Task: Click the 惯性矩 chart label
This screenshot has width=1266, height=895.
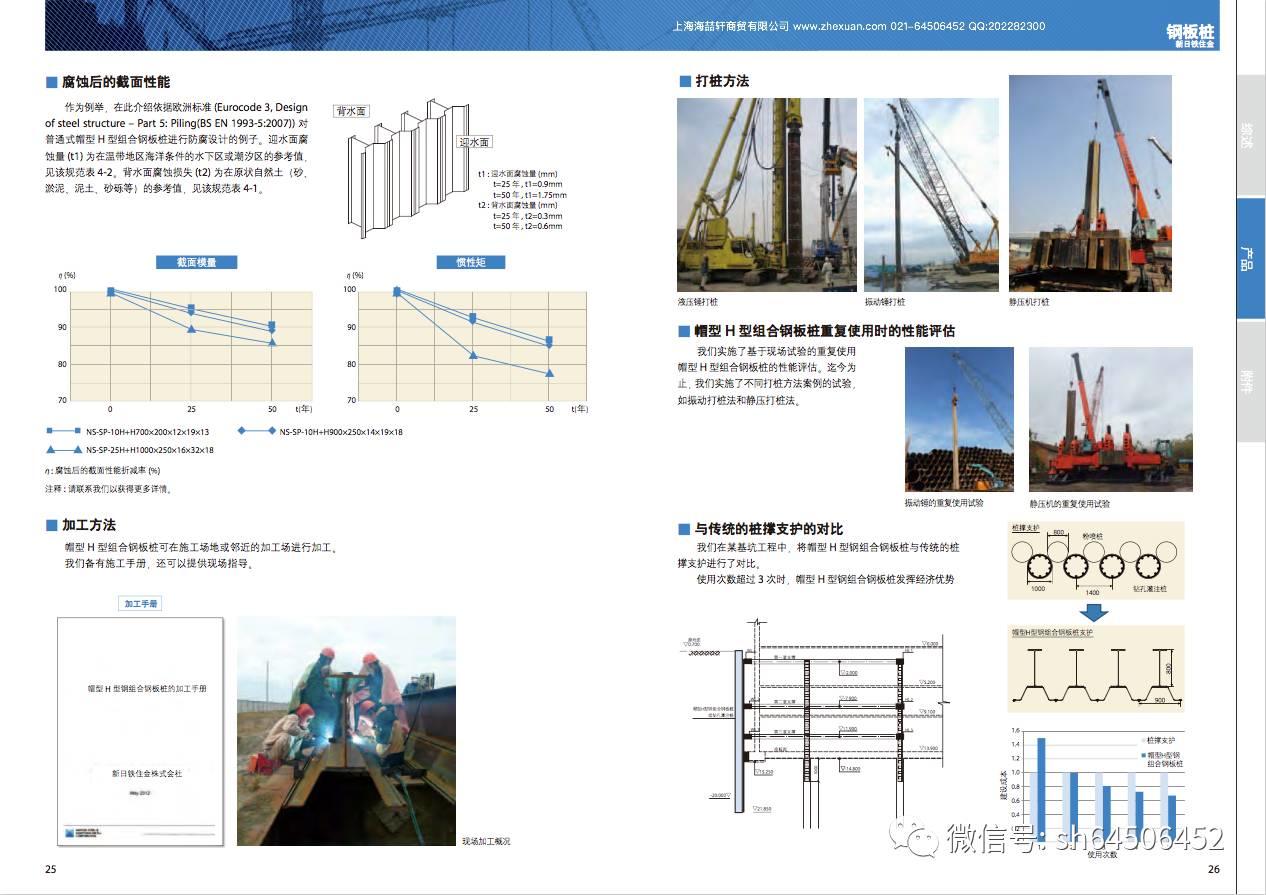Action: pos(470,262)
